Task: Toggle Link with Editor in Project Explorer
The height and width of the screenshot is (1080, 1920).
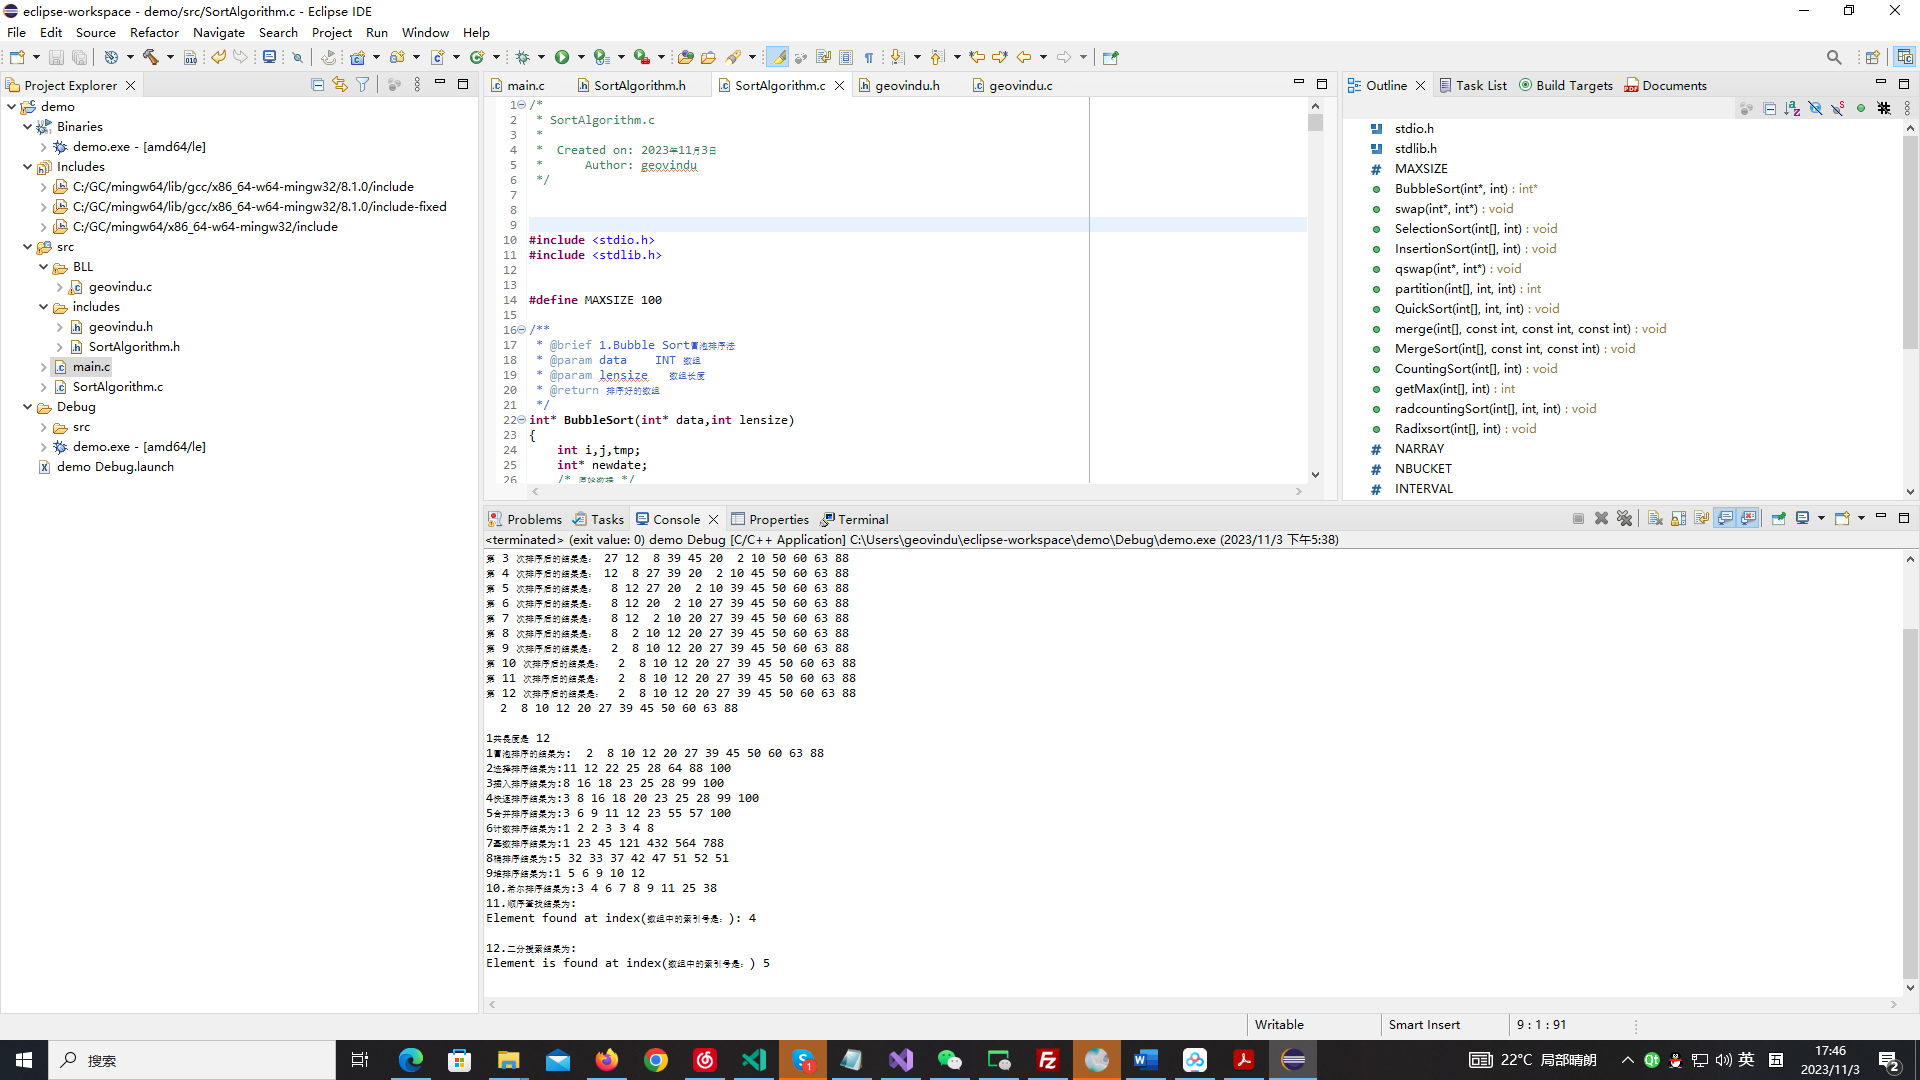Action: point(340,85)
